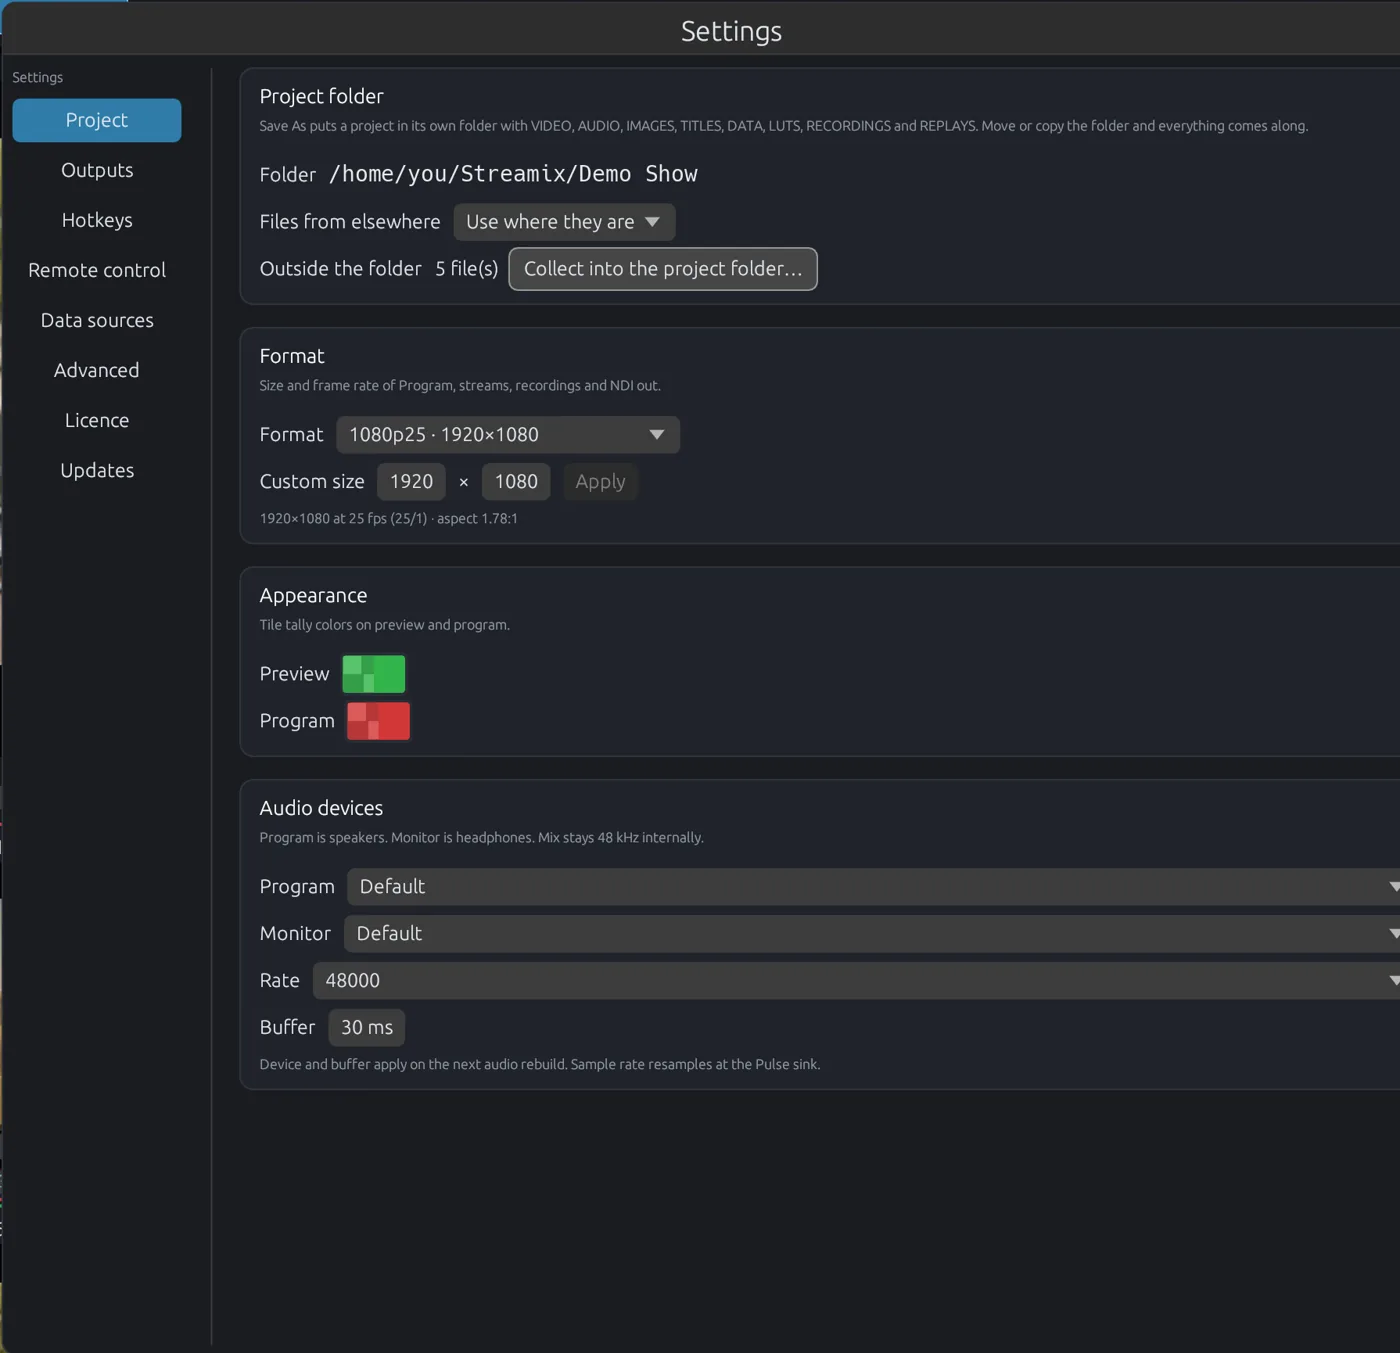Open the Program audio device dropdown

tap(873, 887)
